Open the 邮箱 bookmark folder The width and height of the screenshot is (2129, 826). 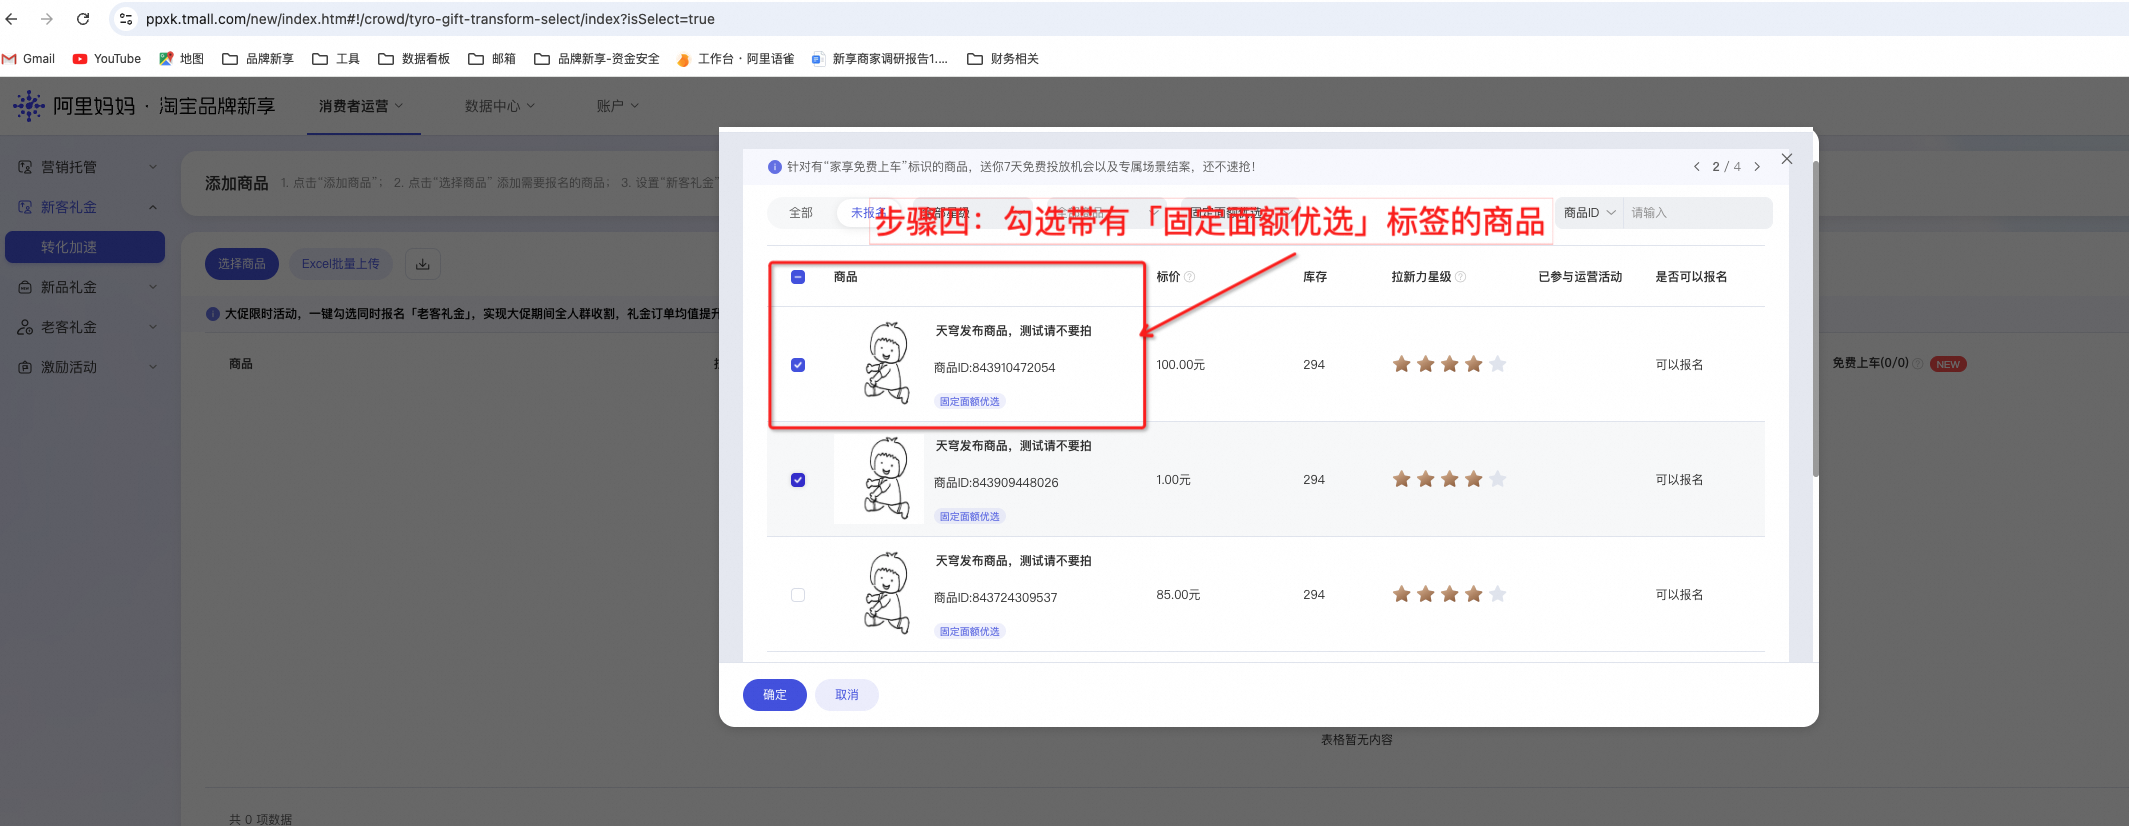[492, 59]
